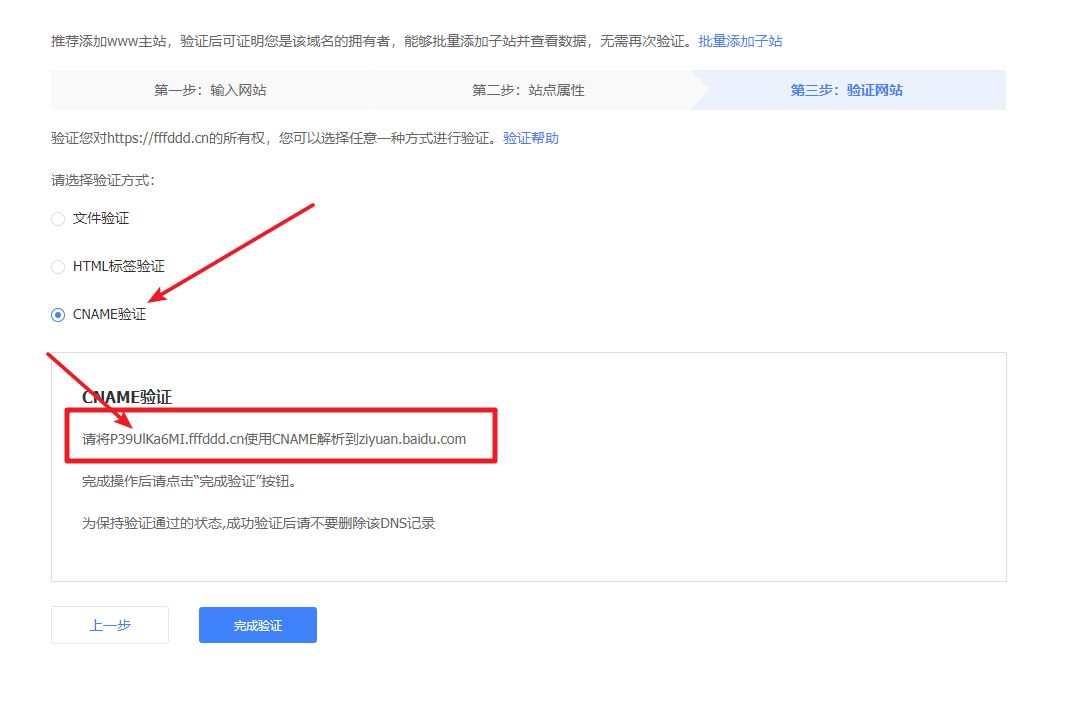This screenshot has width=1071, height=719.
Task: Go to step 第一步：输入网站
Action: [210, 90]
